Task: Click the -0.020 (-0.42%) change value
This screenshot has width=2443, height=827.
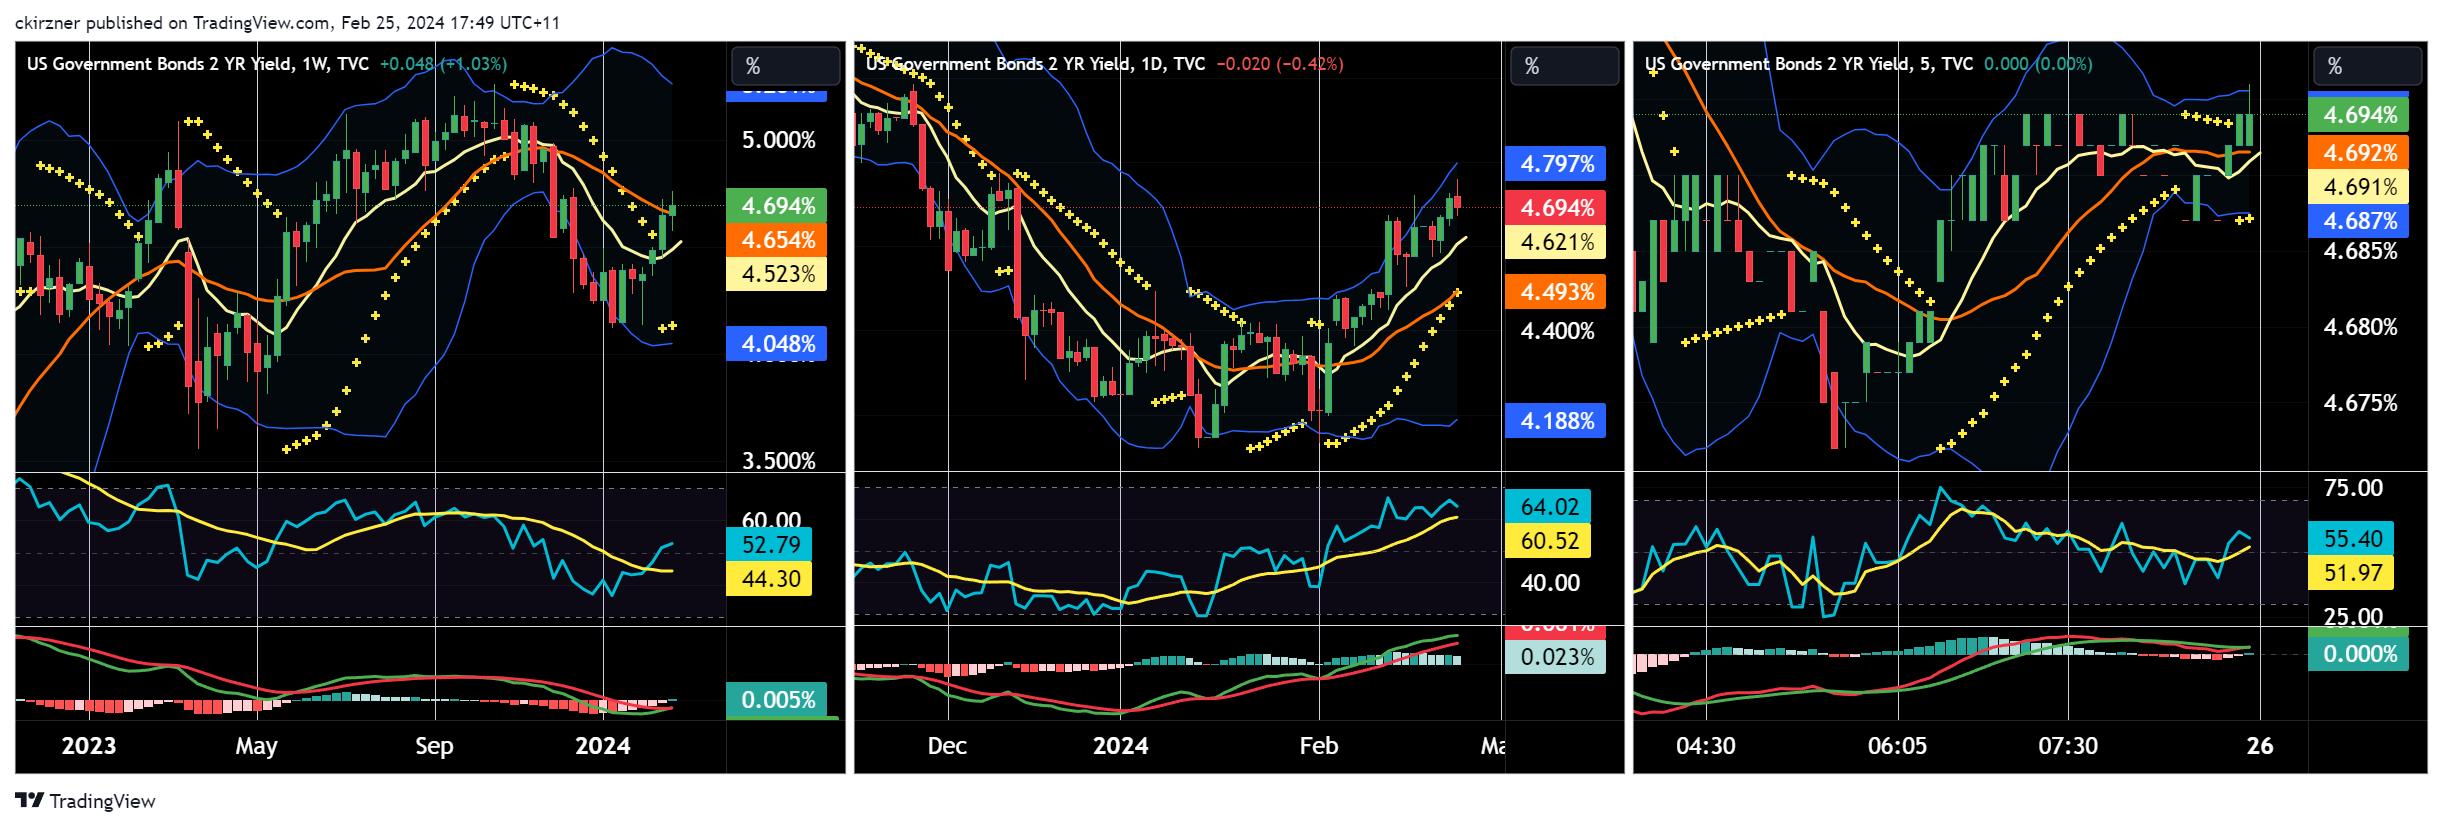Action: (x=1280, y=64)
